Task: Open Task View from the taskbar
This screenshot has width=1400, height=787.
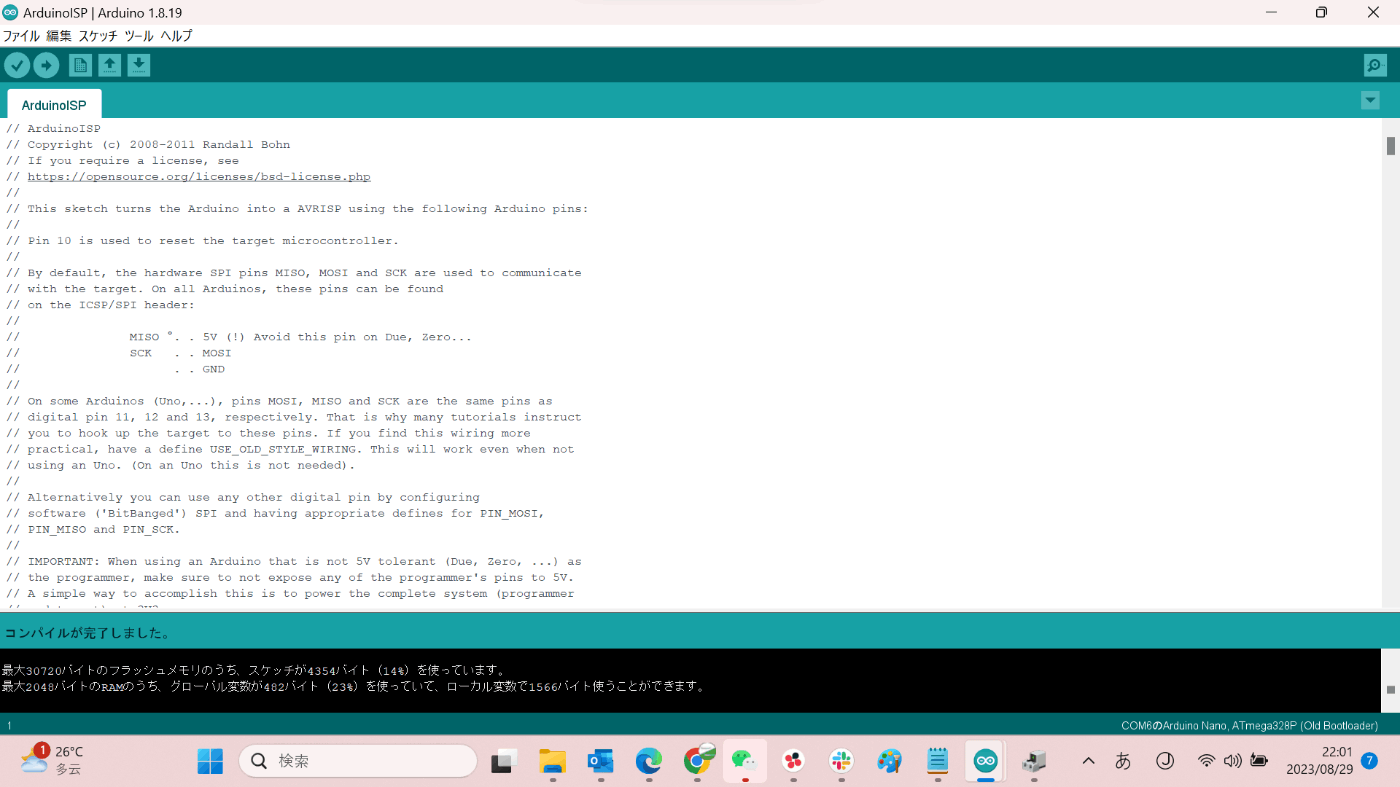Action: (x=503, y=761)
